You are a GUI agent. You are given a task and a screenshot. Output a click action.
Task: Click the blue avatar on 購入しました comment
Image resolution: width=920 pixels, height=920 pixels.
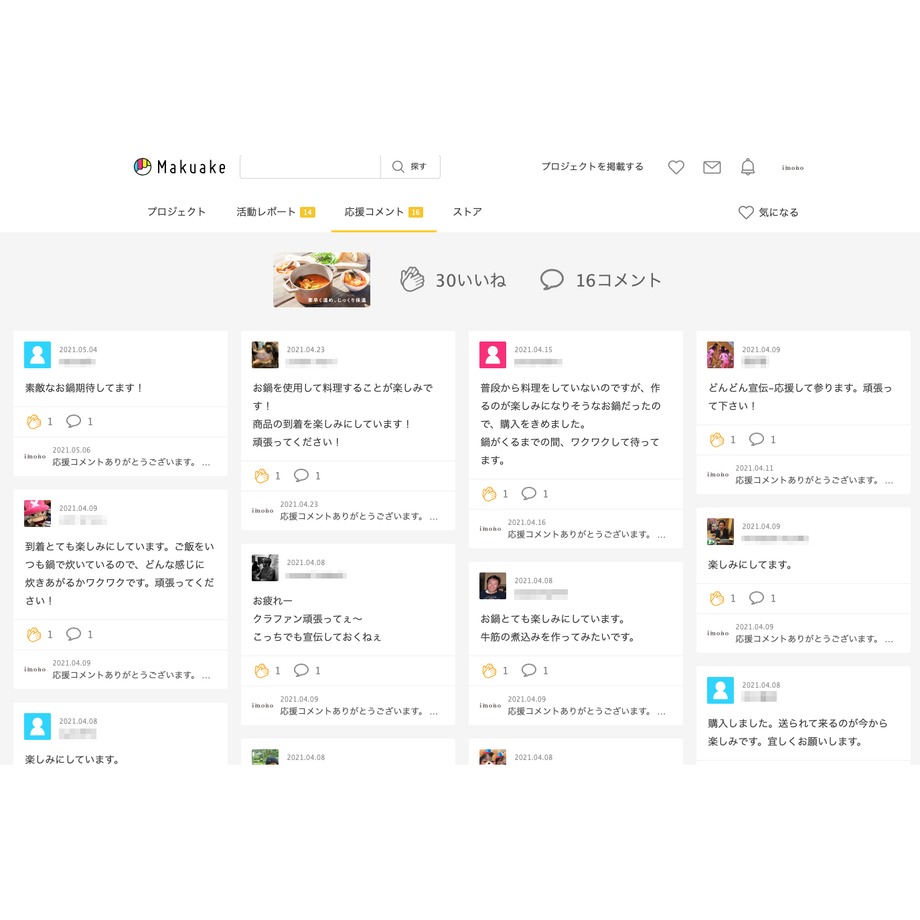click(721, 691)
